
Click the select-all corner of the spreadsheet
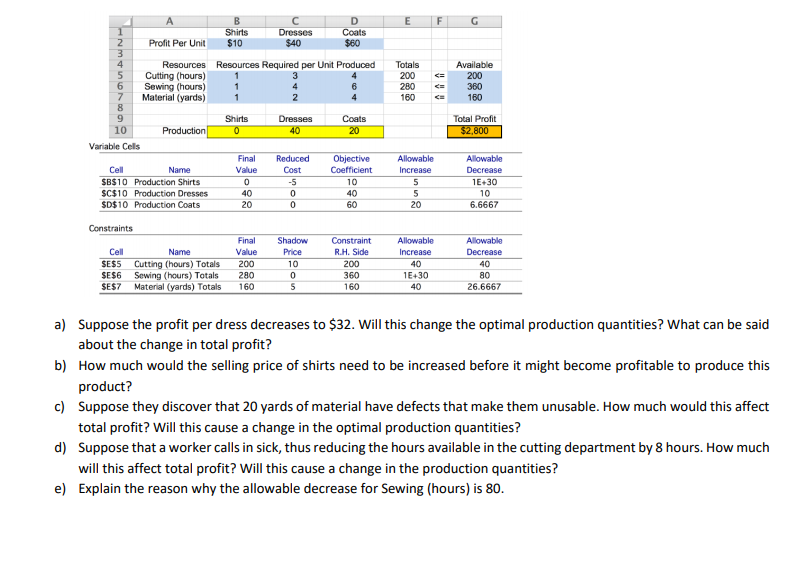point(121,21)
